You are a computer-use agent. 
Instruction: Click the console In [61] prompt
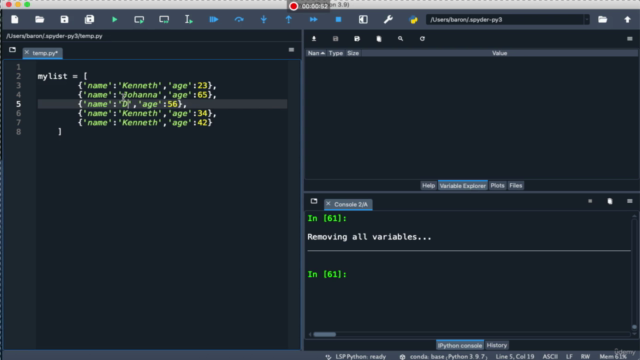click(327, 274)
